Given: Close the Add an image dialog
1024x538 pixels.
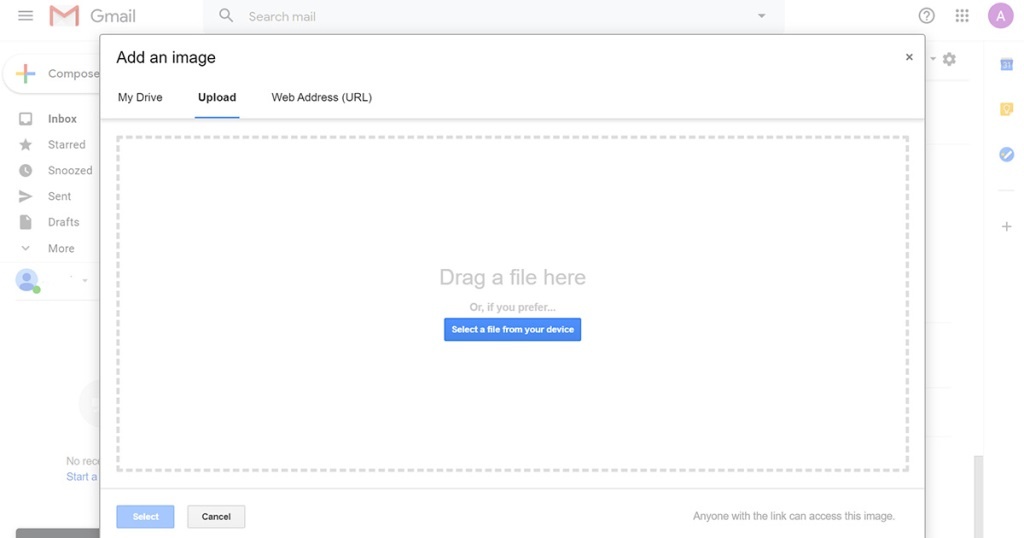Looking at the screenshot, I should 909,58.
